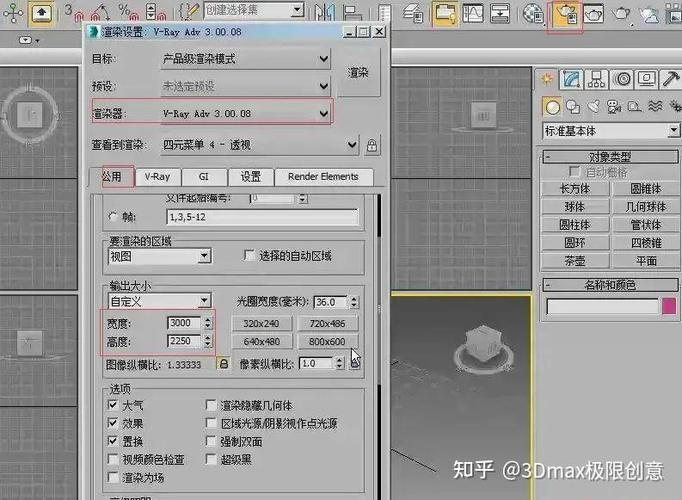The width and height of the screenshot is (682, 500).
Task: Open the Curve Editor toolbar icon
Action: pos(473,13)
